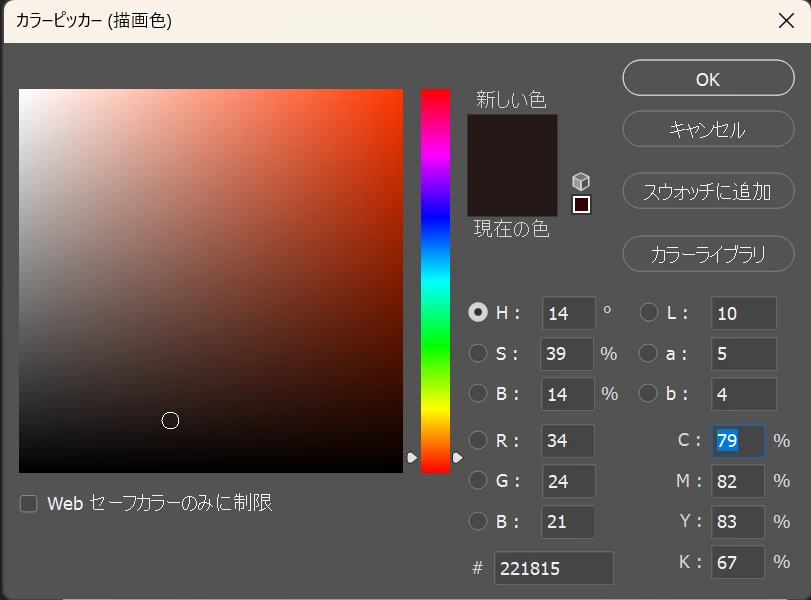Select the H hue radio button
811x600 pixels.
point(478,312)
